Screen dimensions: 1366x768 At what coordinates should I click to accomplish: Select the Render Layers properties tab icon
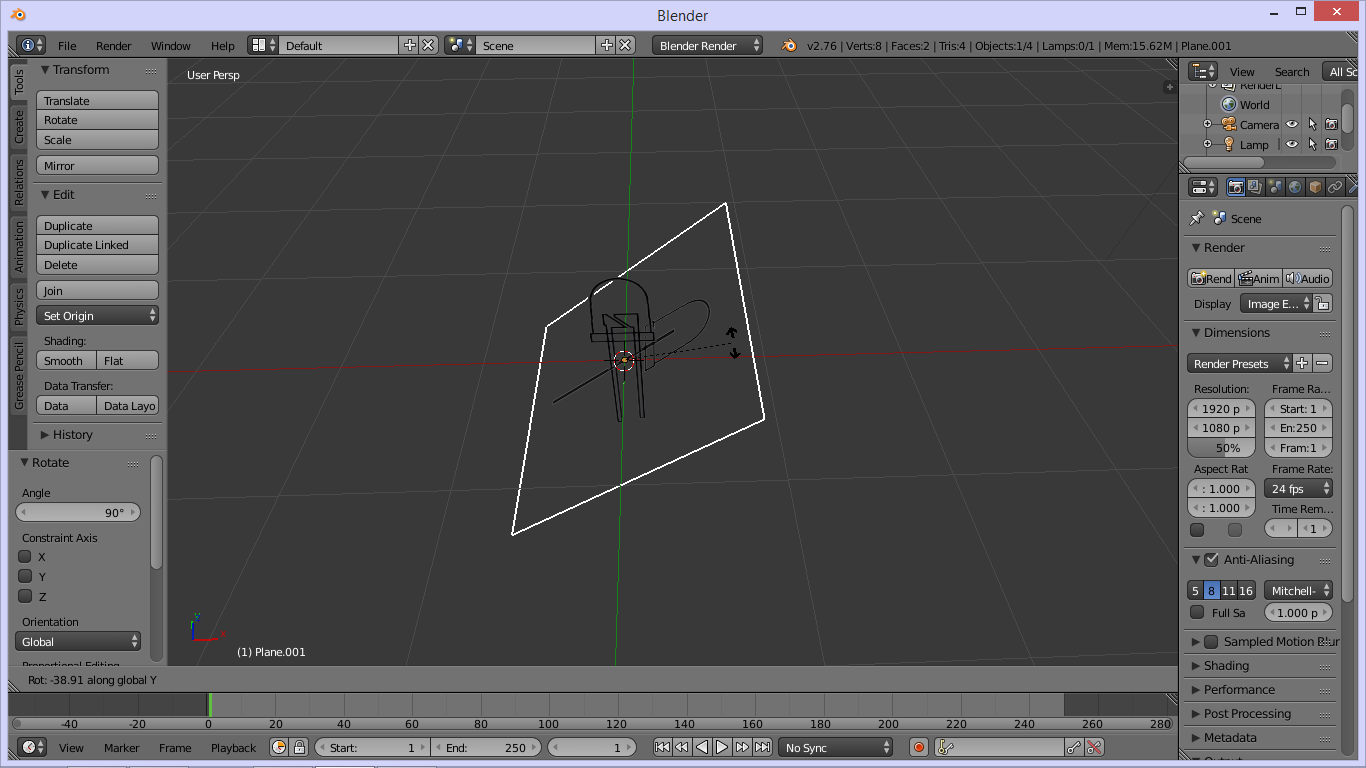pos(1255,187)
